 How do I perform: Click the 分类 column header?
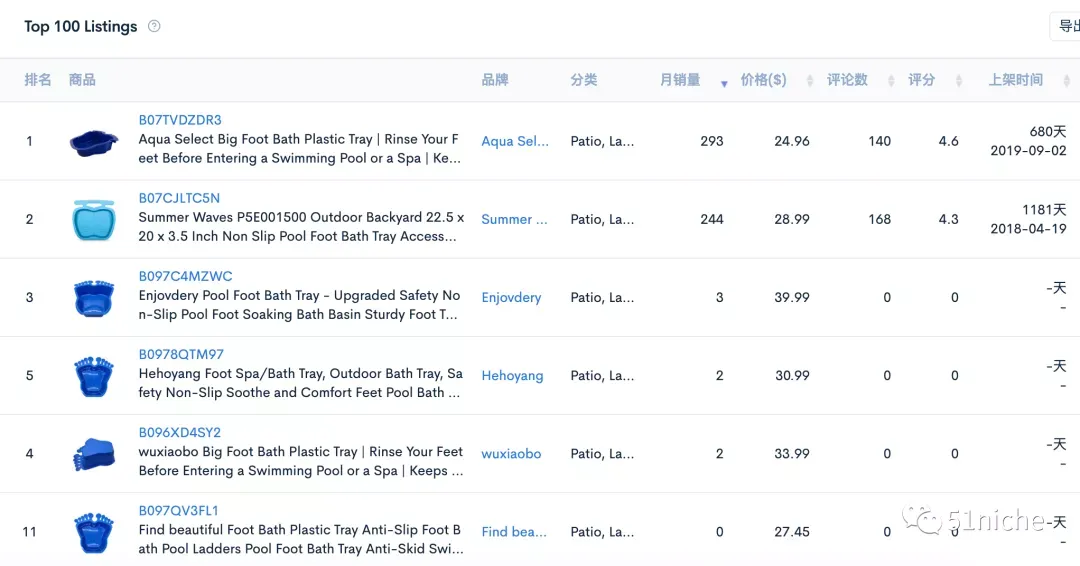point(584,80)
